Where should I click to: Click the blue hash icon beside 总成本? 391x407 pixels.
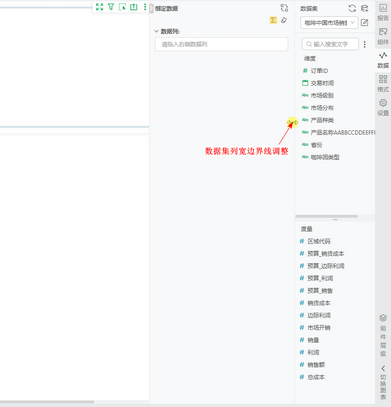click(302, 377)
